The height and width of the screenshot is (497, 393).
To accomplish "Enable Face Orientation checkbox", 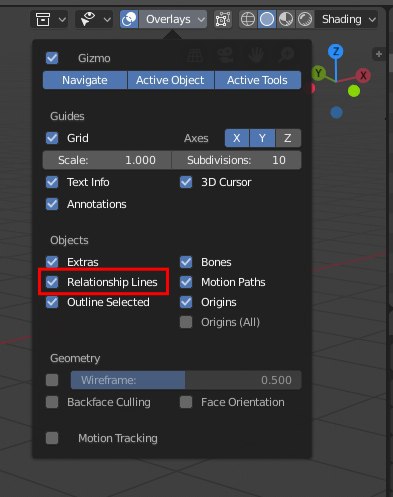I will point(186,402).
